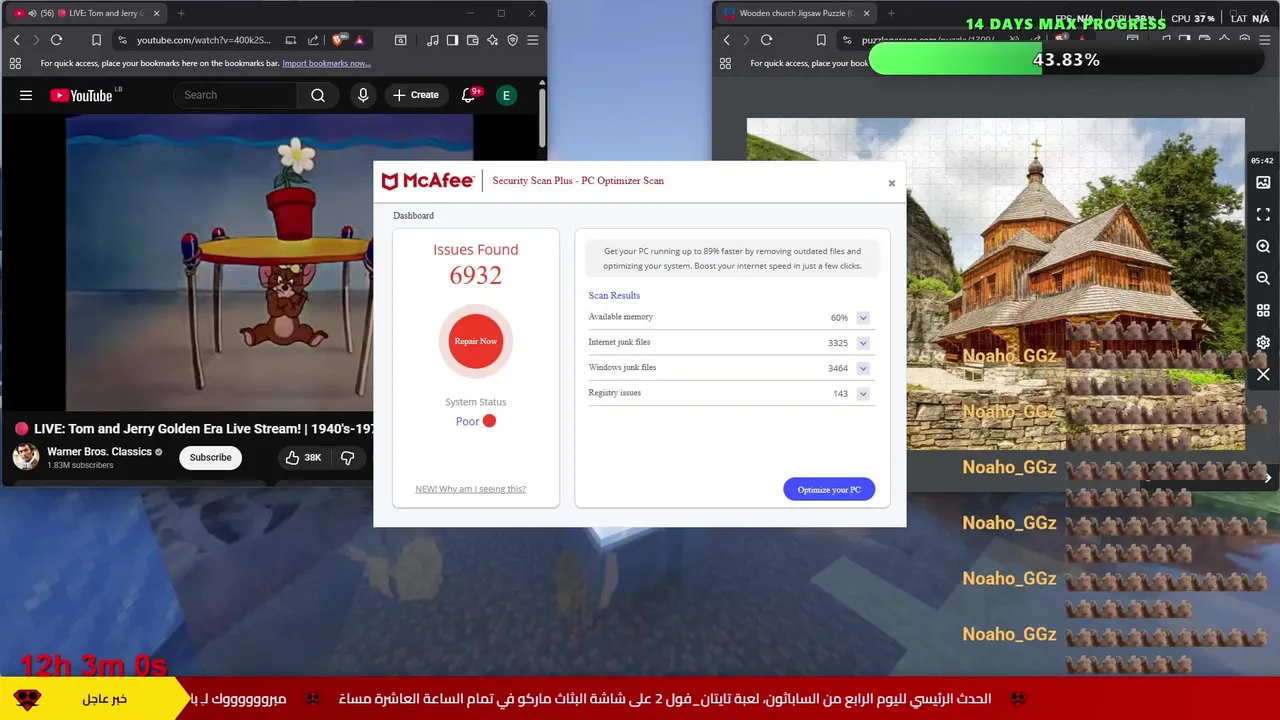Switch to the Wooden church Jigsaw Puzzle tab
Screen dimensions: 1280x720
tap(795, 13)
